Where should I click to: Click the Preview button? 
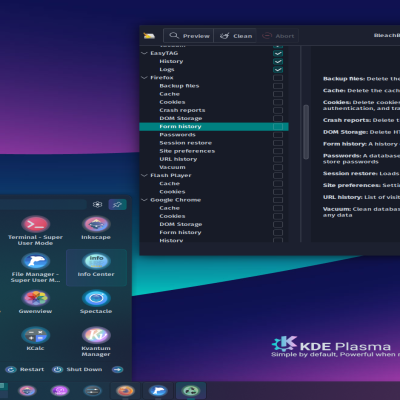point(189,36)
